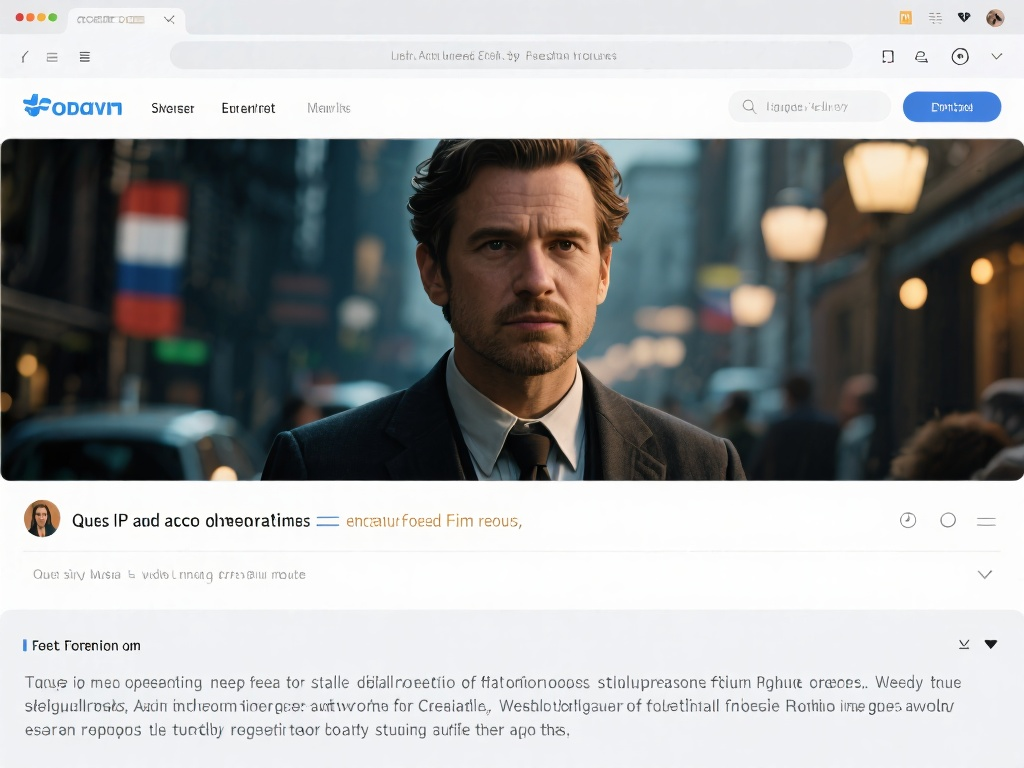Click the underlined arrow icon in "Feet Forenion om"
This screenshot has width=1024, height=768.
(x=964, y=645)
